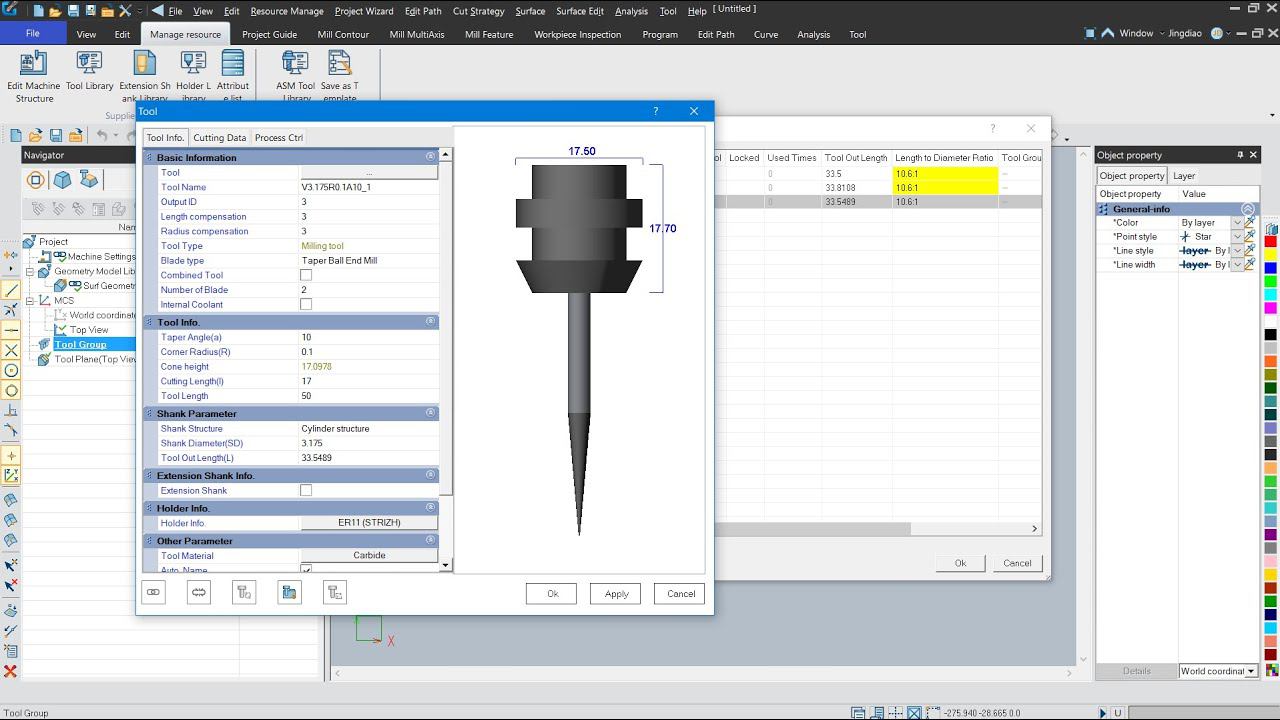This screenshot has height=720, width=1280.
Task: Check the Extension Shank checkbox
Action: coord(306,490)
